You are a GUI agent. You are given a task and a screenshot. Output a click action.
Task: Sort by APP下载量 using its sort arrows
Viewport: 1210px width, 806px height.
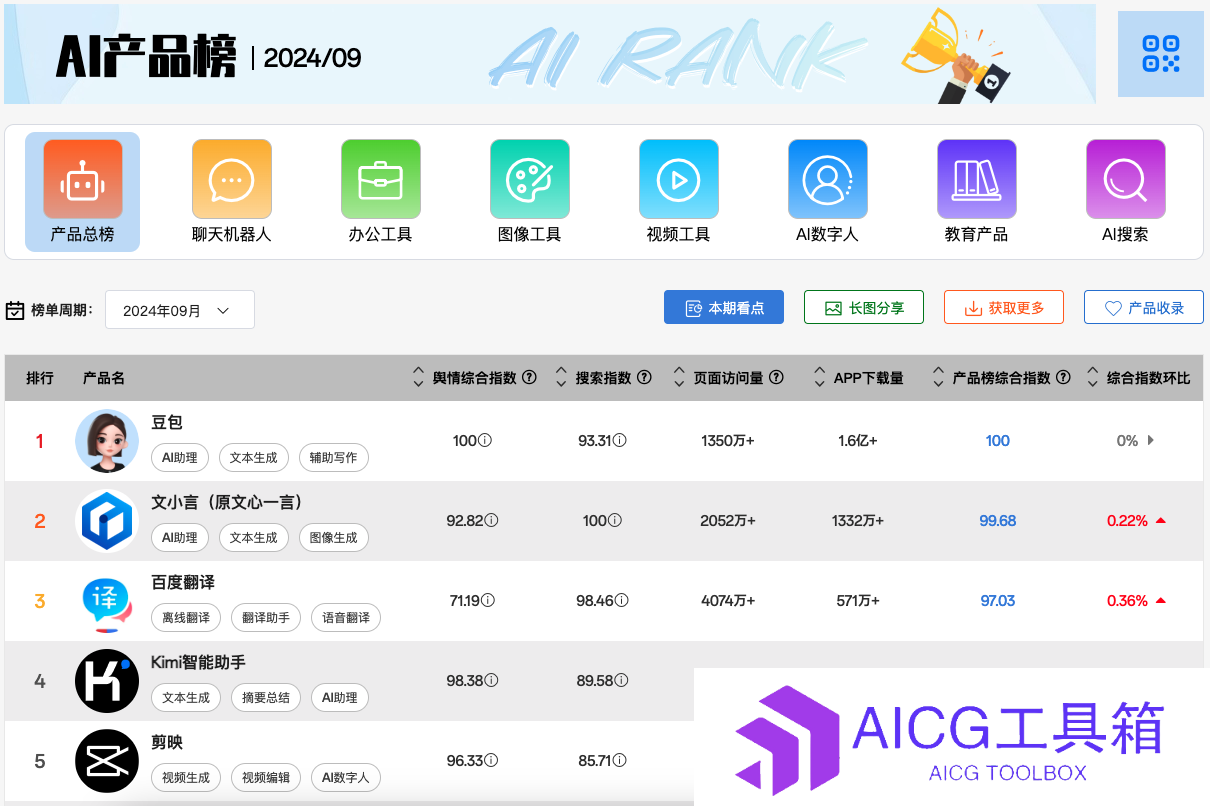tap(820, 378)
